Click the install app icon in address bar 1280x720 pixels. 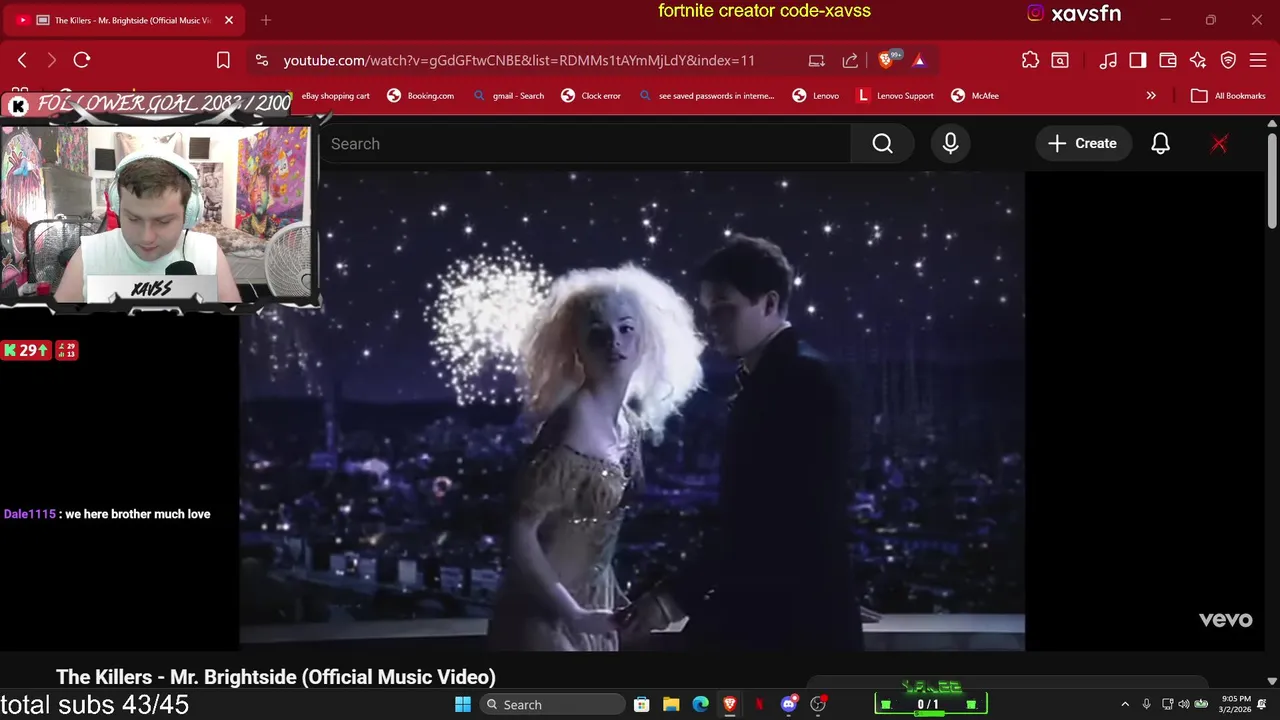(817, 60)
